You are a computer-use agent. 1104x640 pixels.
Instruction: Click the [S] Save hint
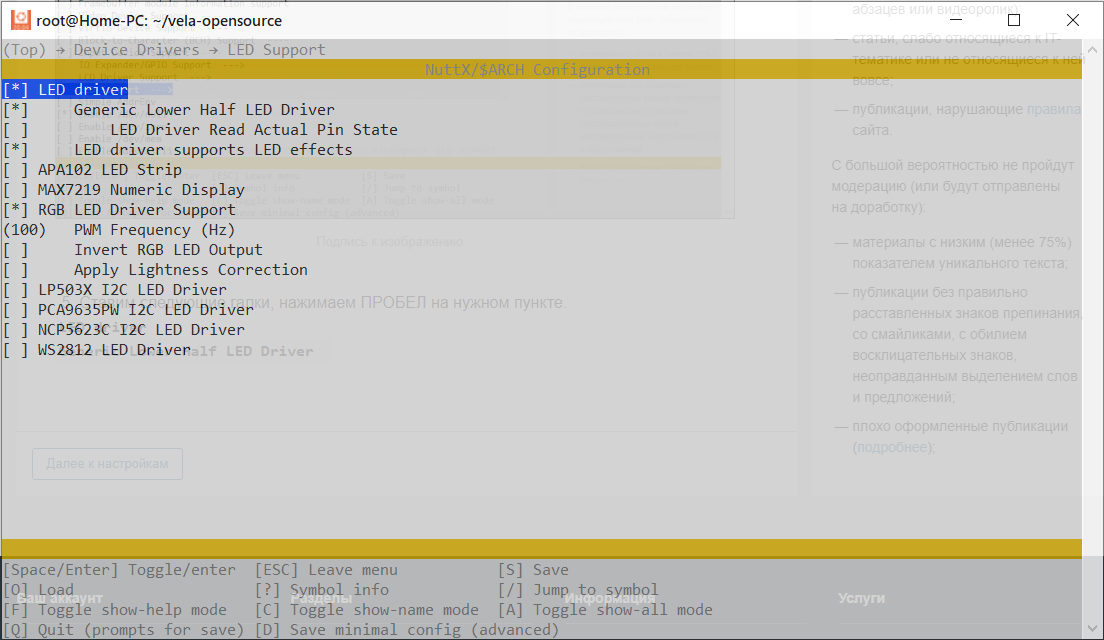click(x=533, y=570)
